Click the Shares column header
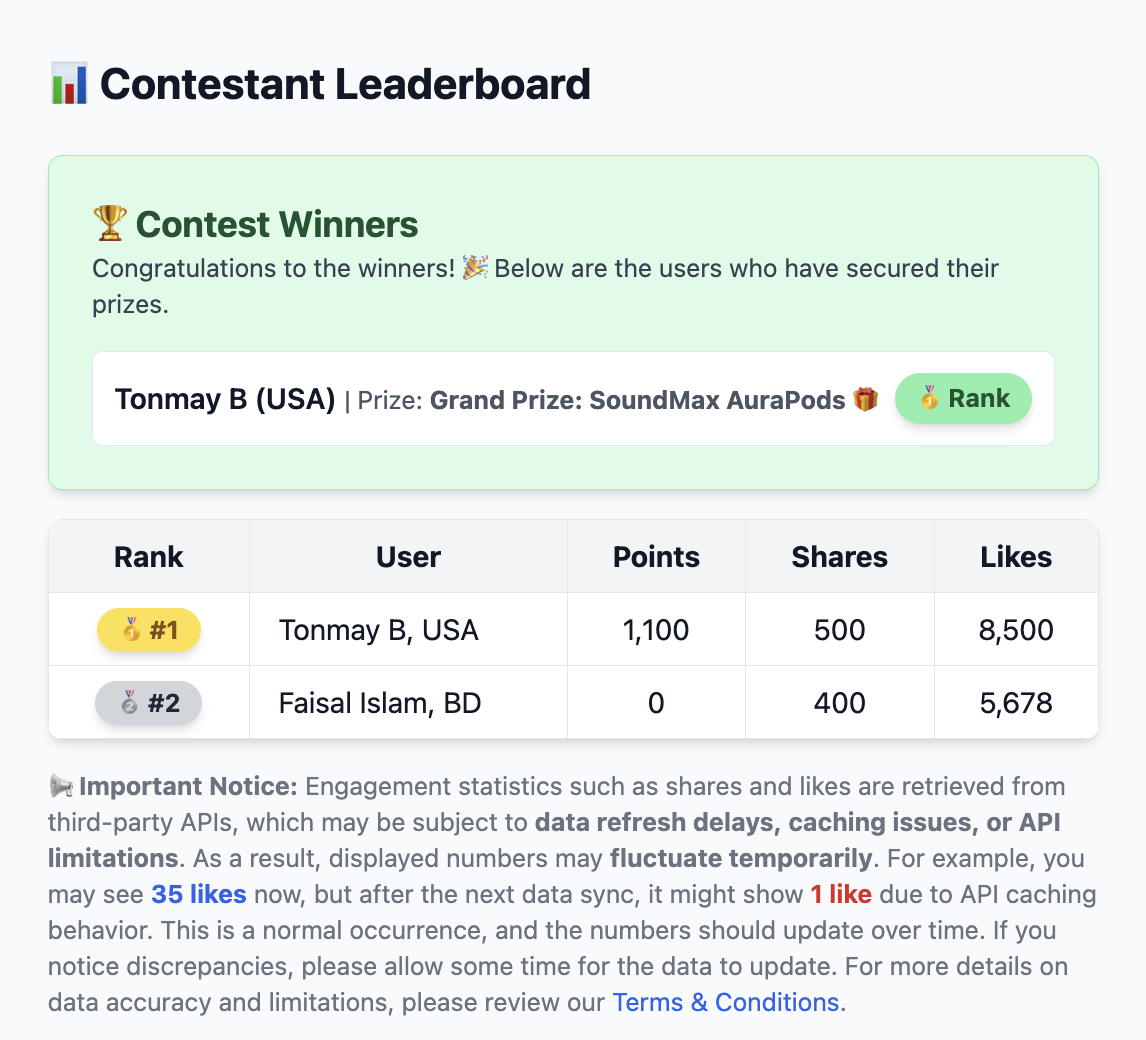The height and width of the screenshot is (1040, 1146). (839, 557)
